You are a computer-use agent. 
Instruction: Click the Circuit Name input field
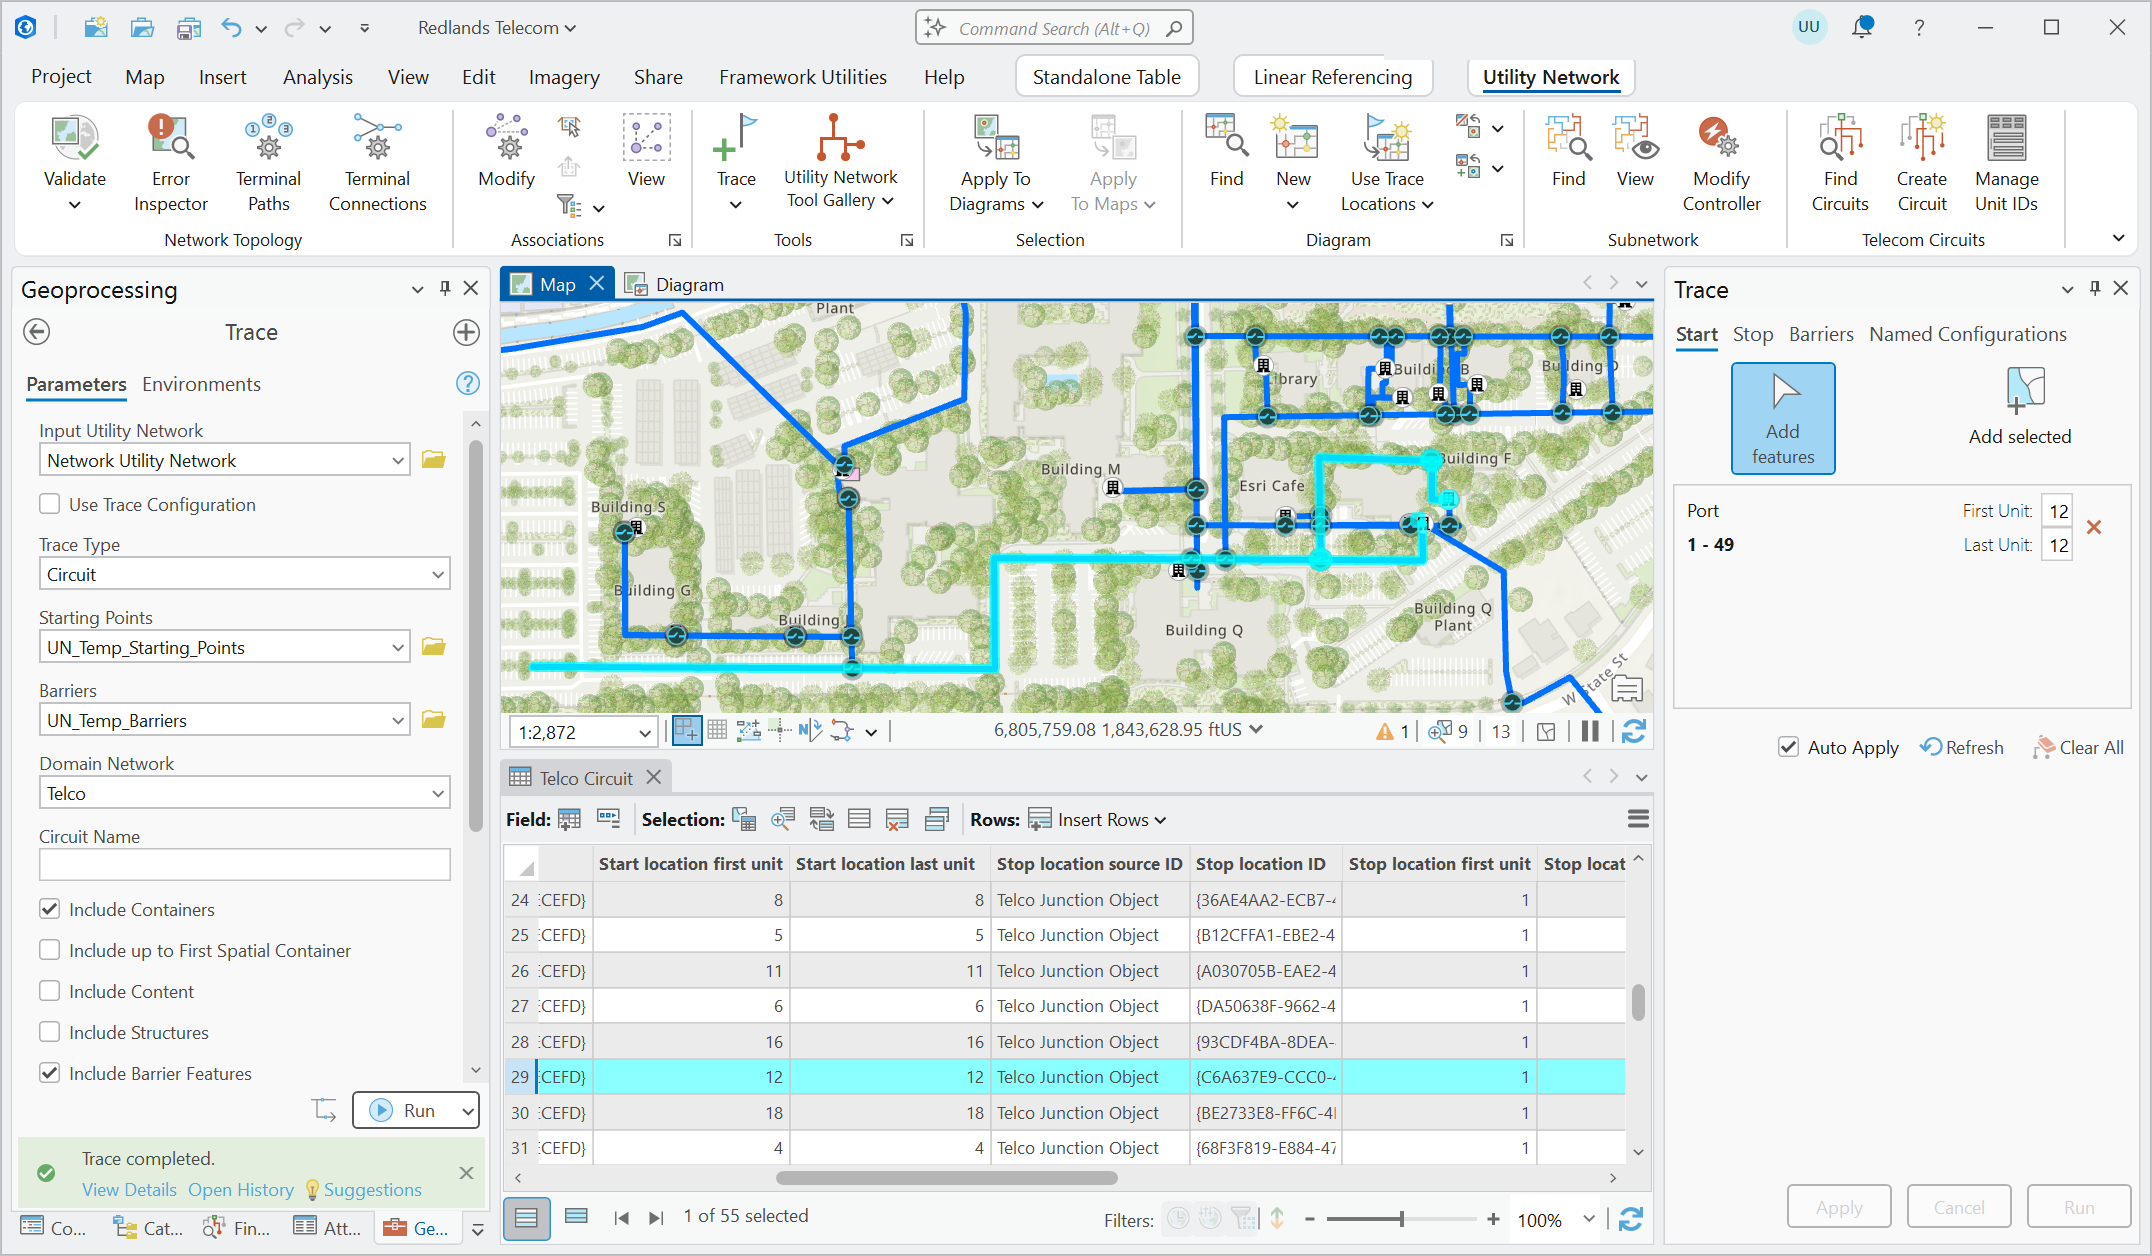(x=244, y=864)
